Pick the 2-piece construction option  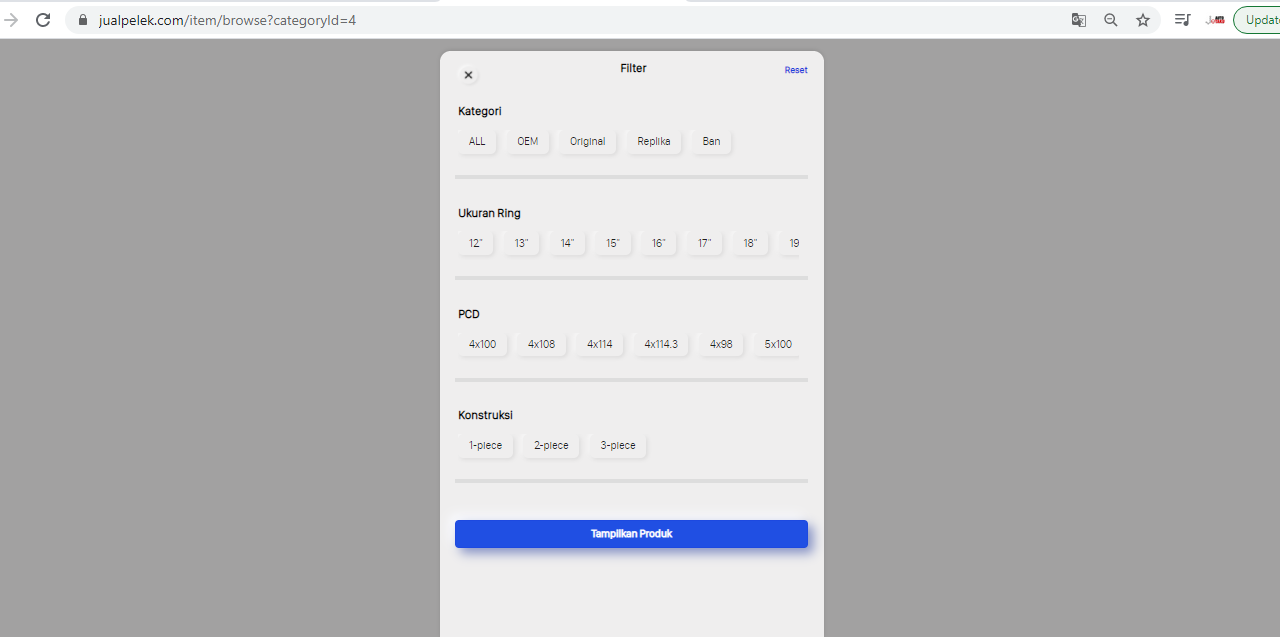coord(551,446)
